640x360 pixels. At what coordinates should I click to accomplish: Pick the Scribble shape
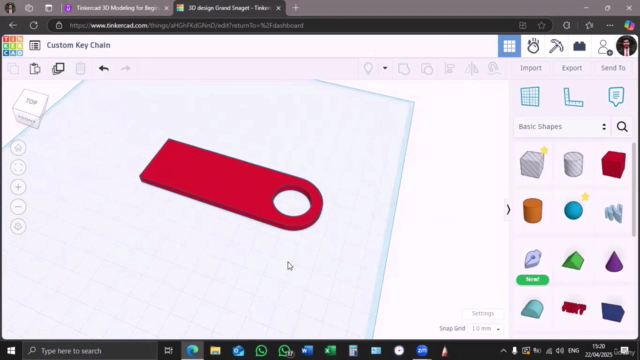[x=613, y=213]
